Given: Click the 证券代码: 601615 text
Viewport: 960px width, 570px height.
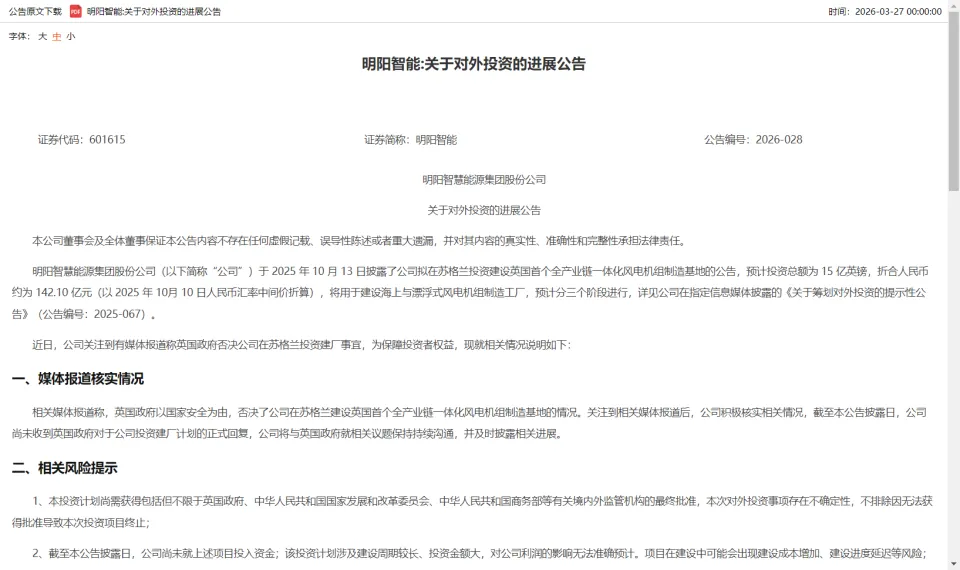Looking at the screenshot, I should (81, 140).
